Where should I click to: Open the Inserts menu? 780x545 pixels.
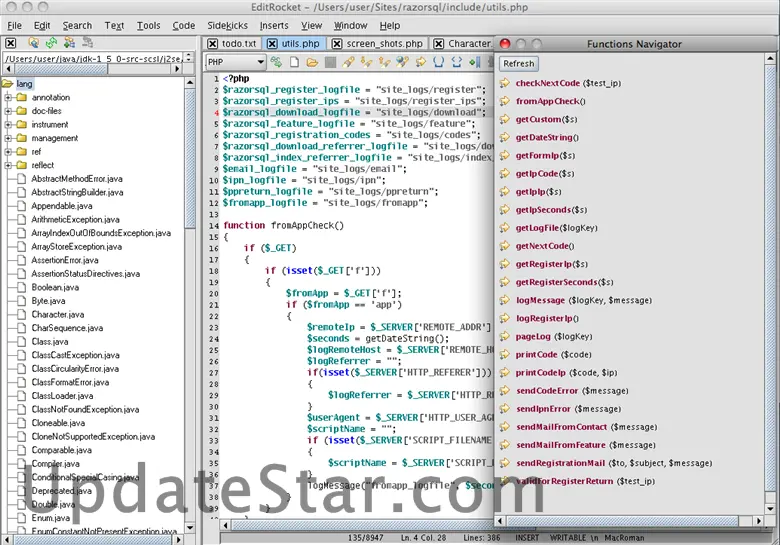point(274,25)
